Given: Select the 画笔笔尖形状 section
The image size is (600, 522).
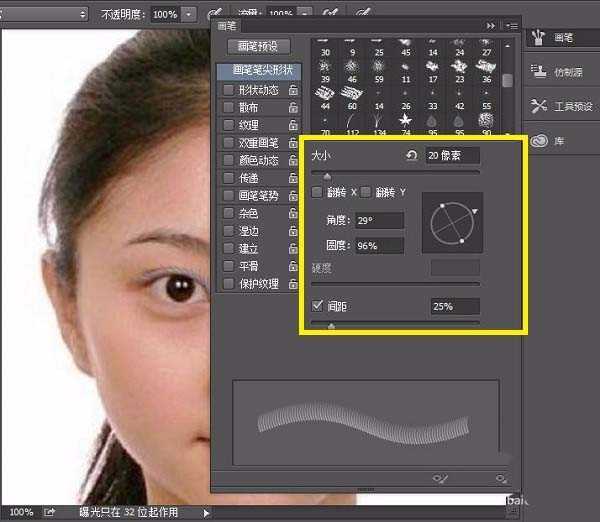Looking at the screenshot, I should (258, 71).
